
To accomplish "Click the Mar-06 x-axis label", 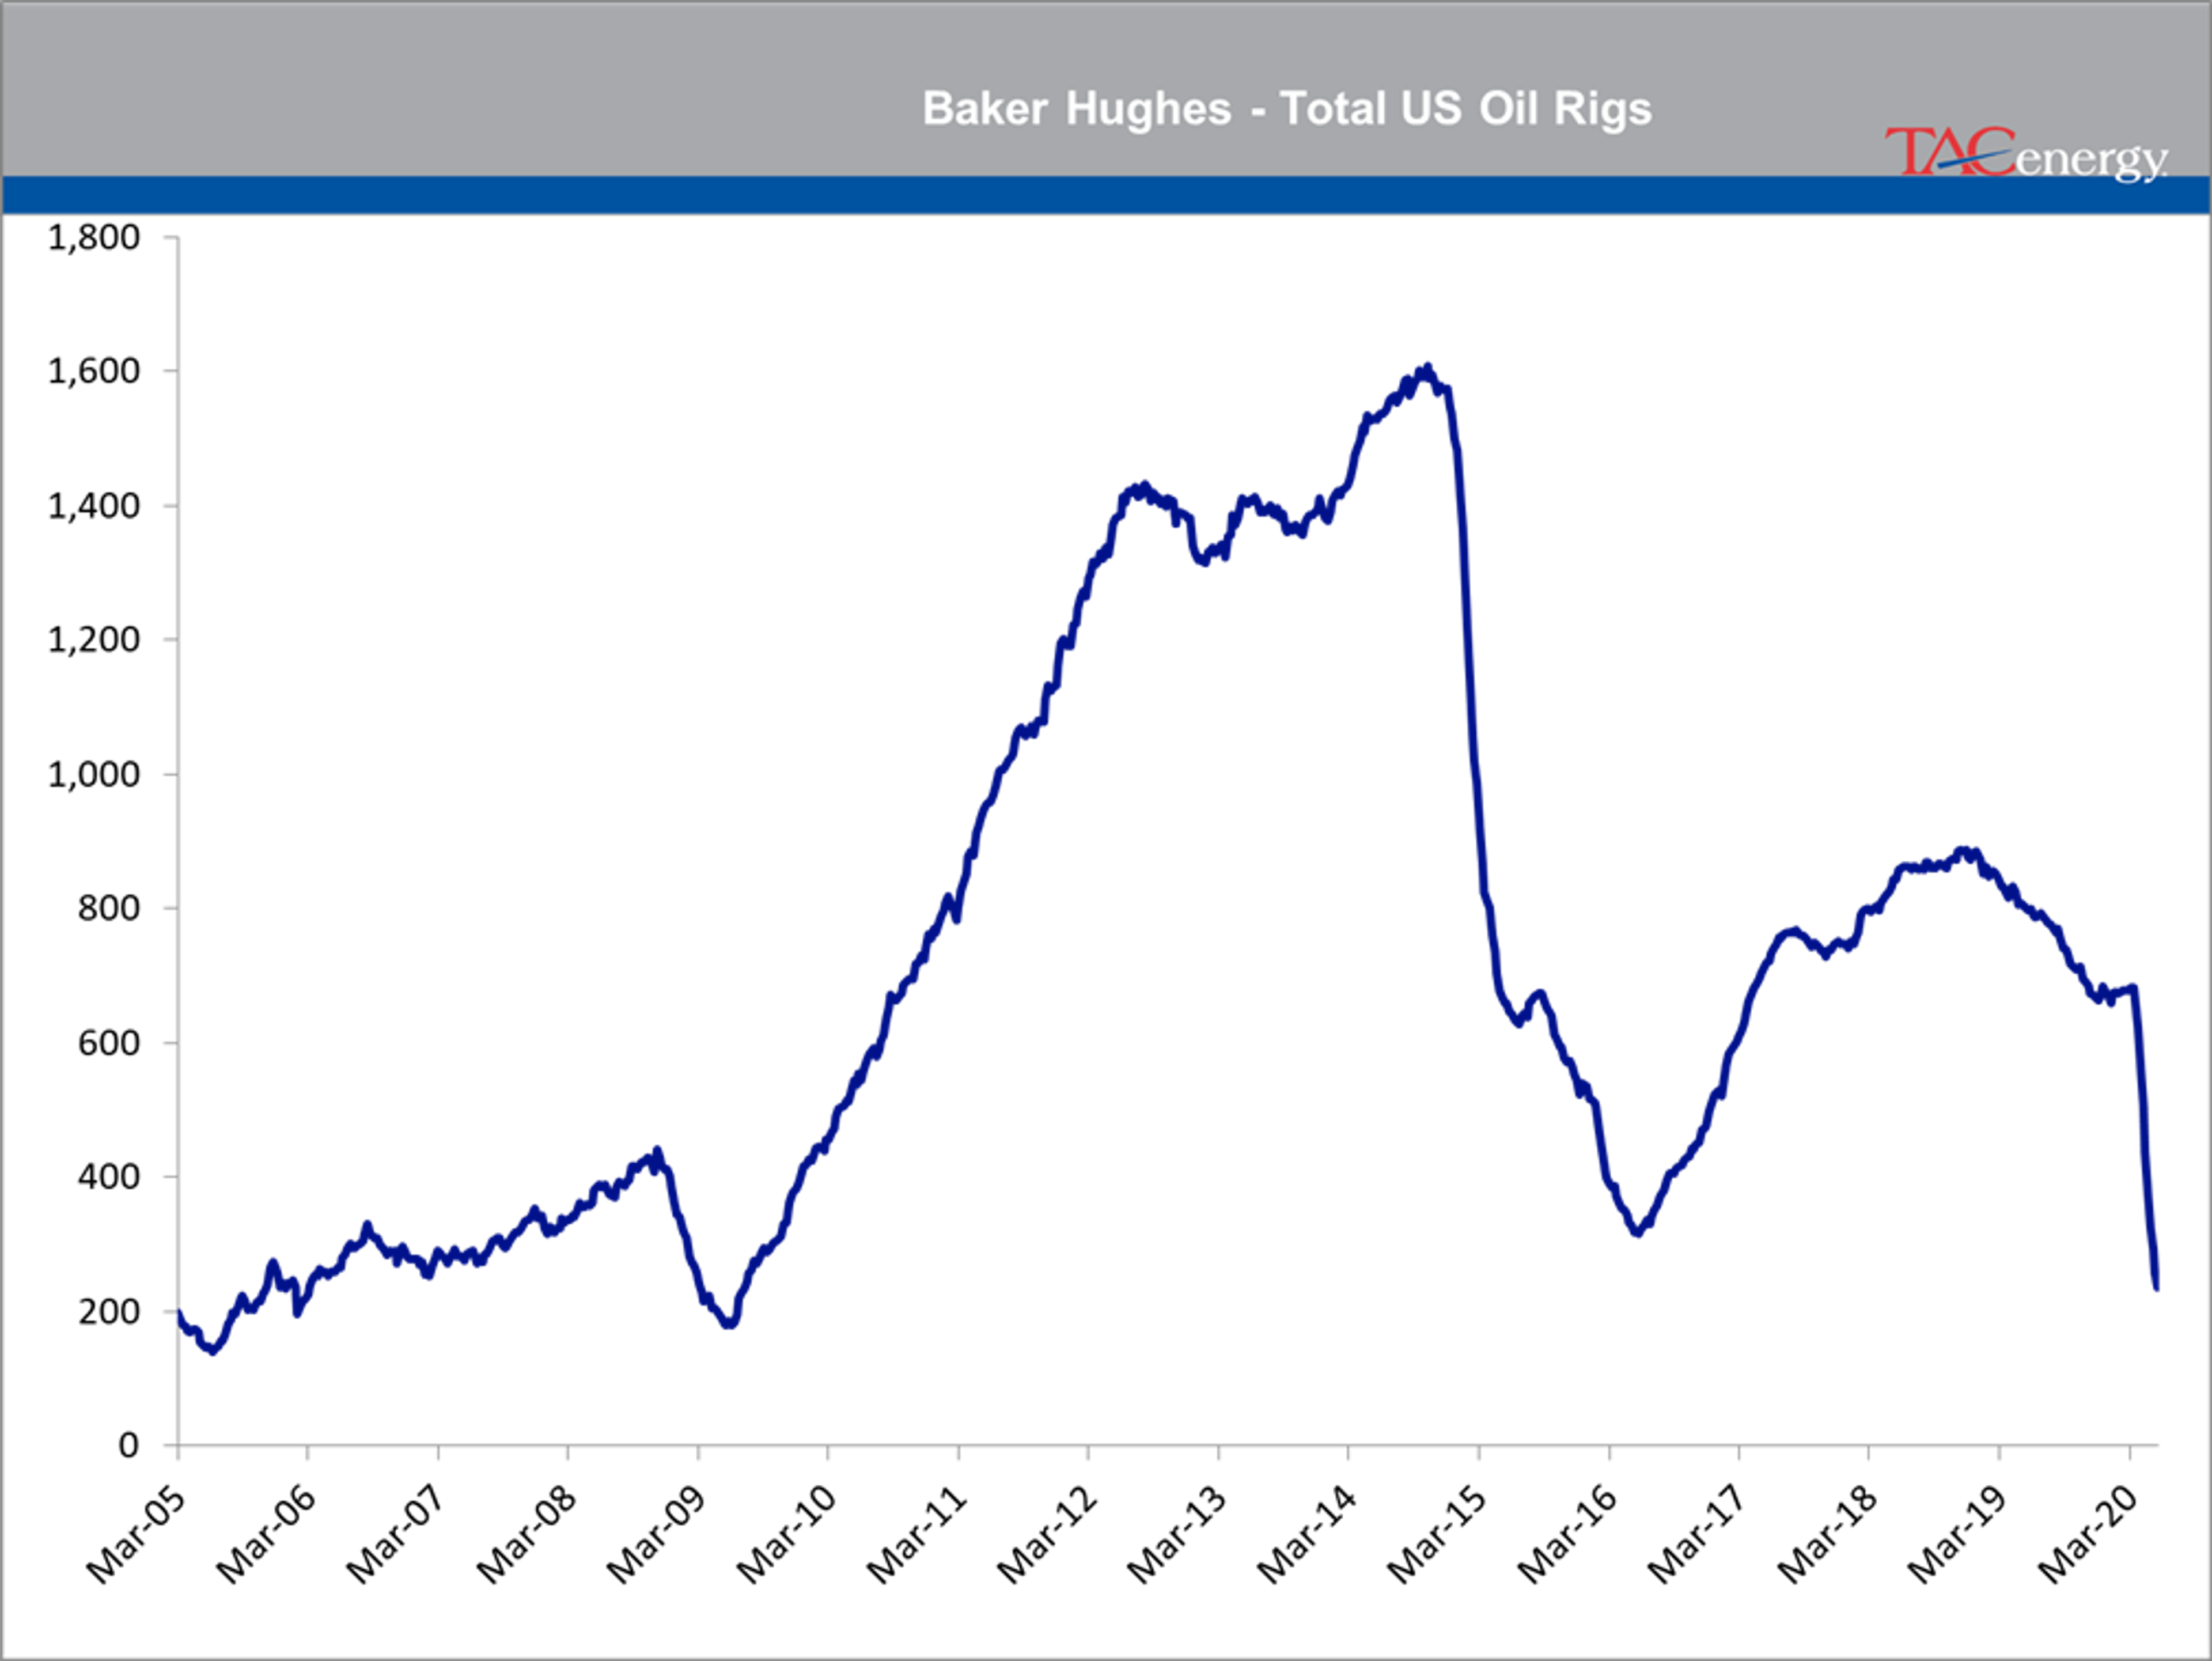I will click(x=266, y=1535).
